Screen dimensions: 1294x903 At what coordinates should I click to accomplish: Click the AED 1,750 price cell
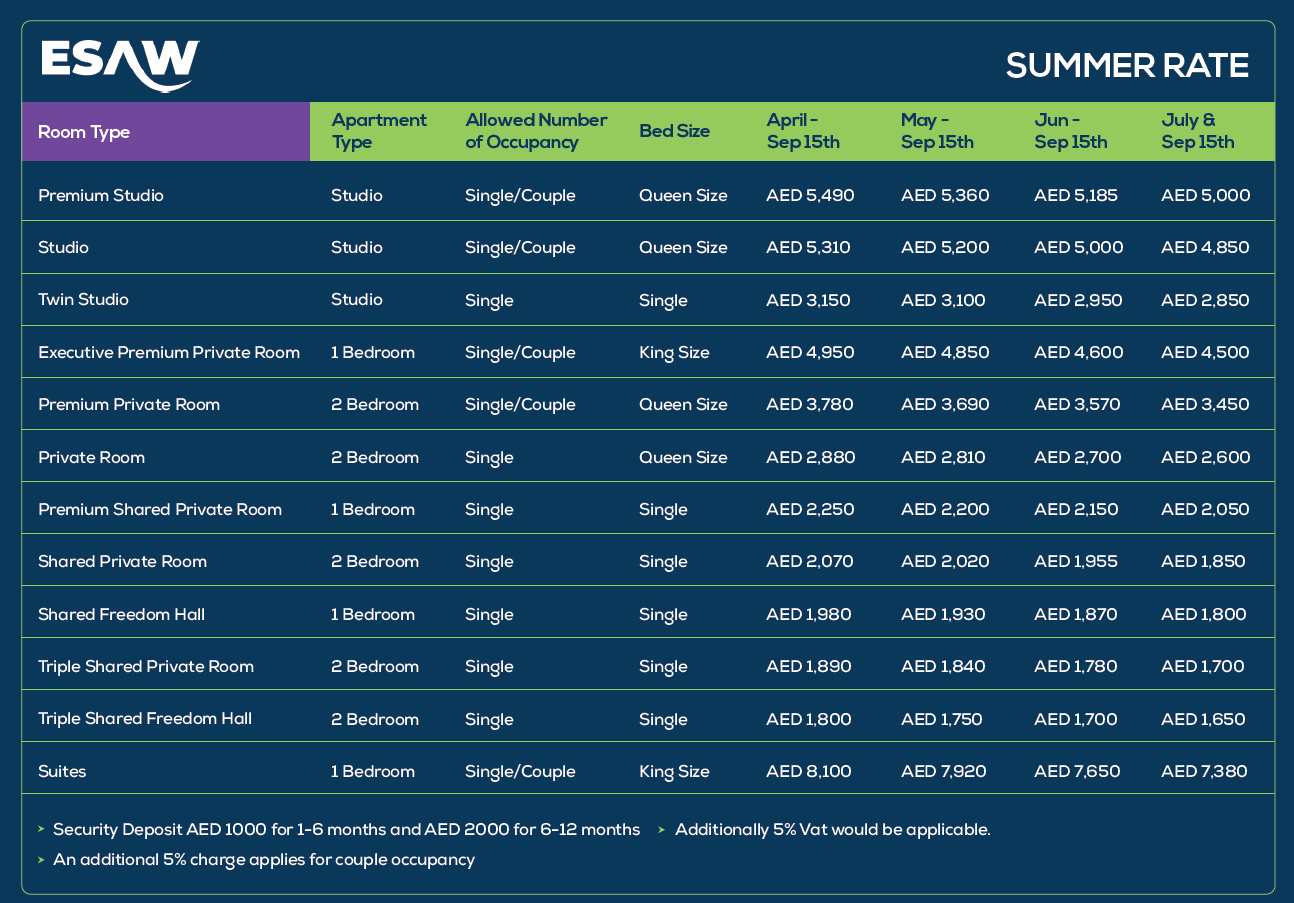(x=942, y=719)
